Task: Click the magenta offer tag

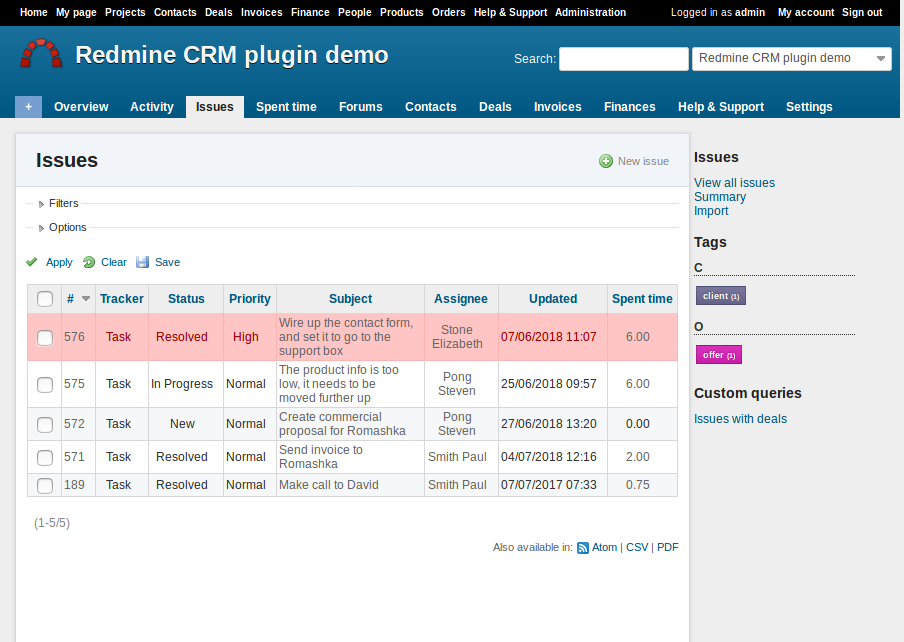Action: [x=718, y=355]
